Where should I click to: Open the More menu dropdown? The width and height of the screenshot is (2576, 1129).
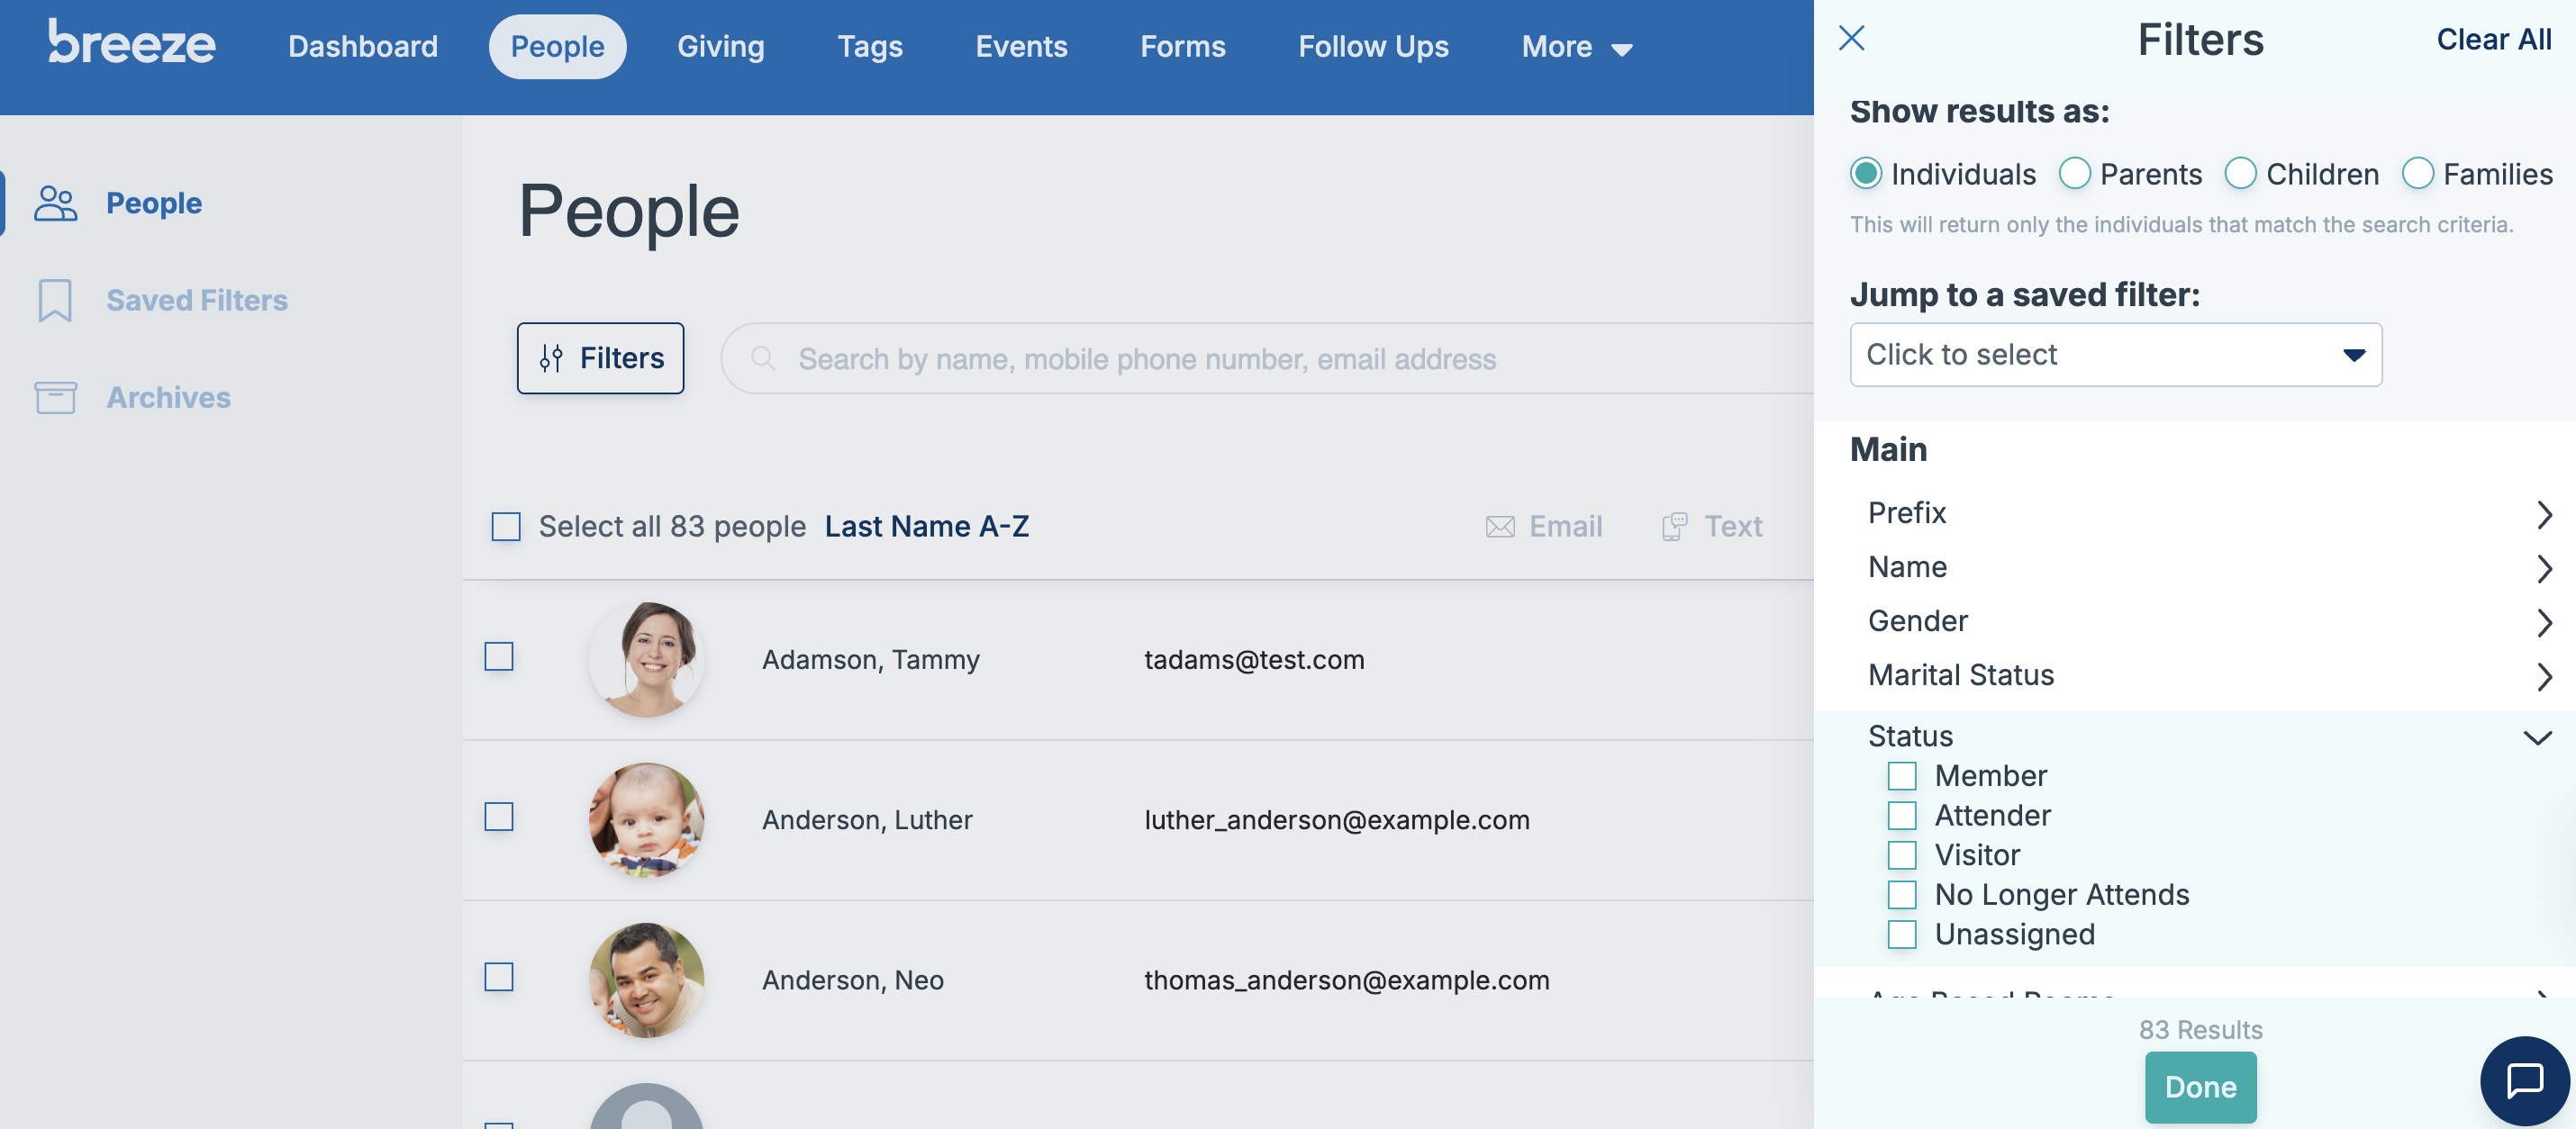1576,46
